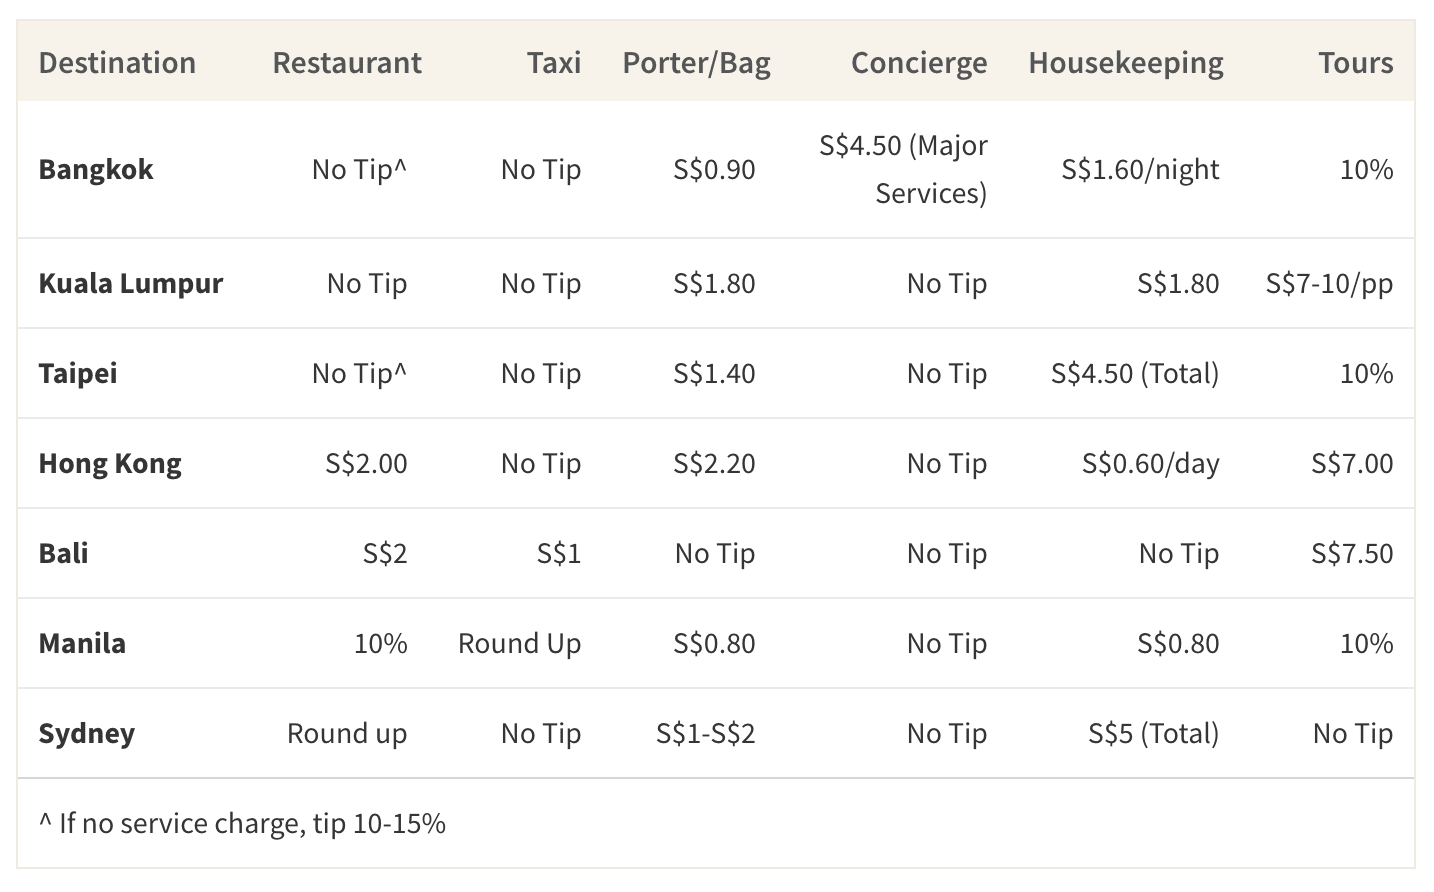Click the Restaurant column header

[346, 63]
